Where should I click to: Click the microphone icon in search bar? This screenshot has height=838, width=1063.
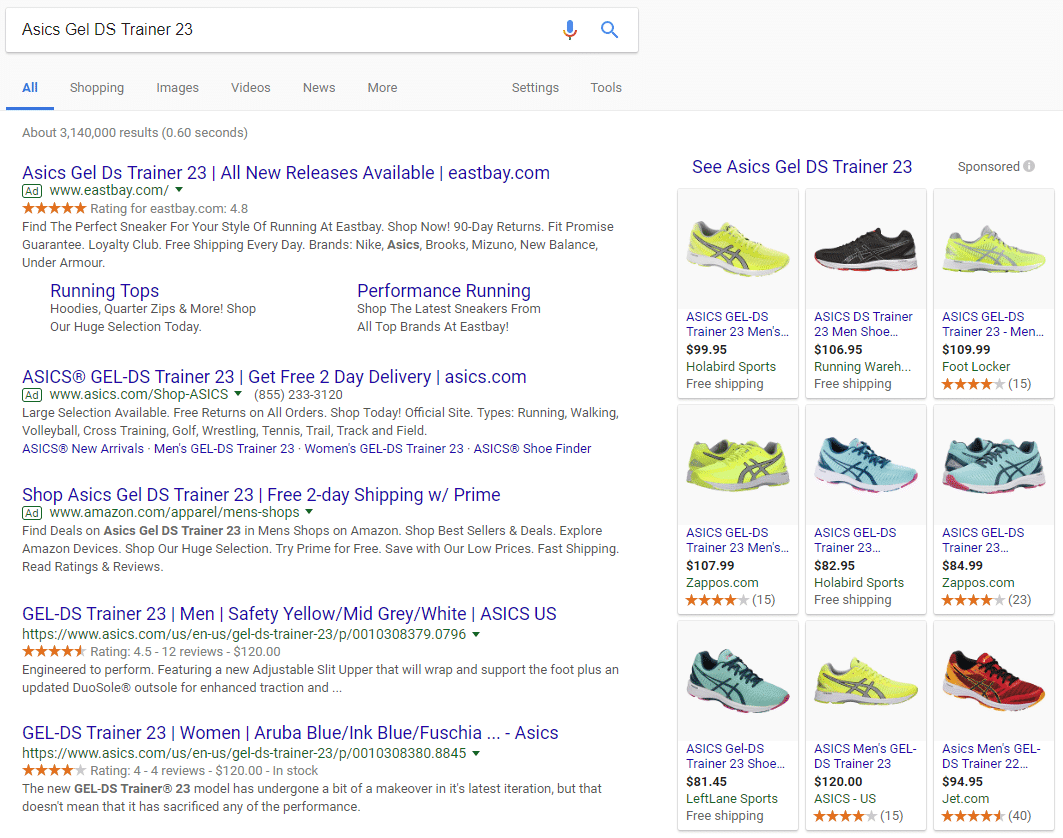click(570, 30)
